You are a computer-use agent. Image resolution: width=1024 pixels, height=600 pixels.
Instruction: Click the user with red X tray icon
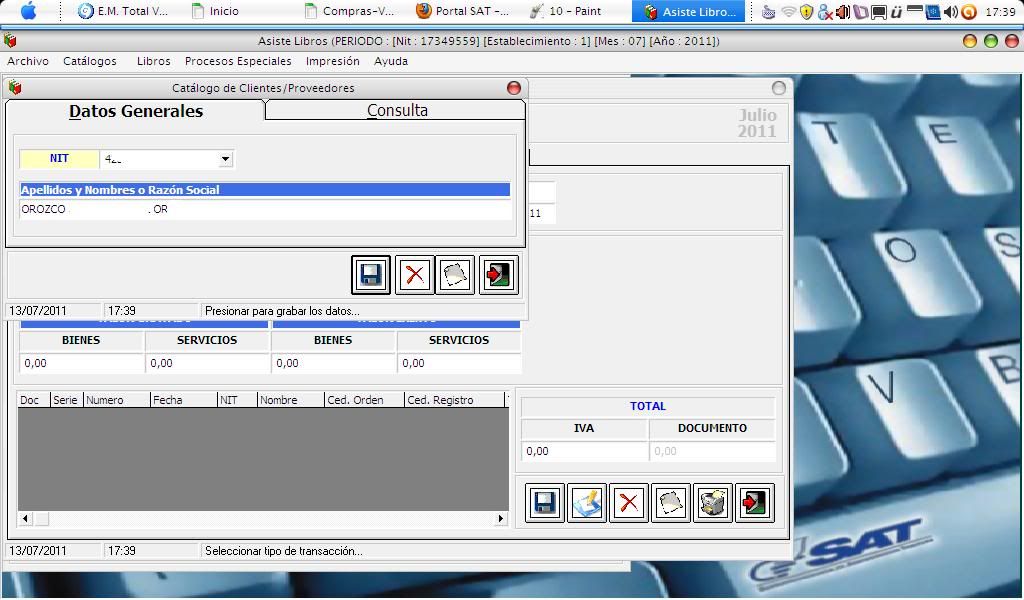coord(825,12)
